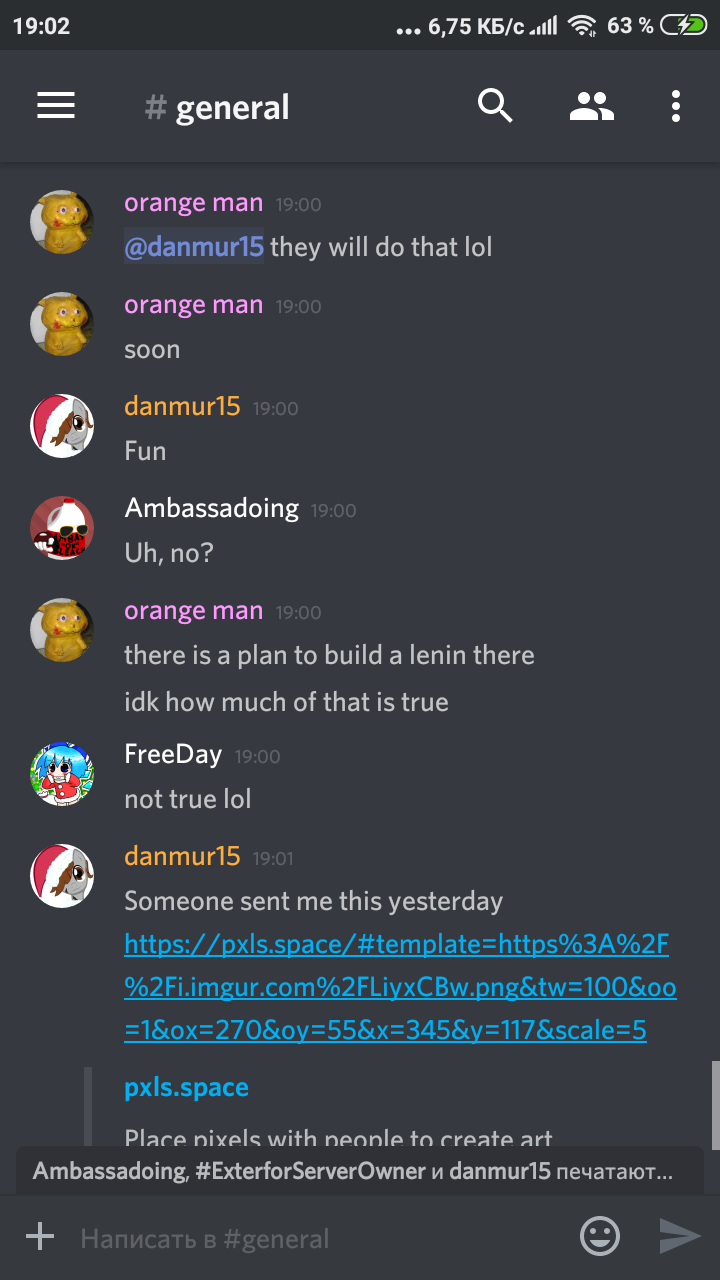
Task: Tap danmur15 username above 'Fun'
Action: 182,406
